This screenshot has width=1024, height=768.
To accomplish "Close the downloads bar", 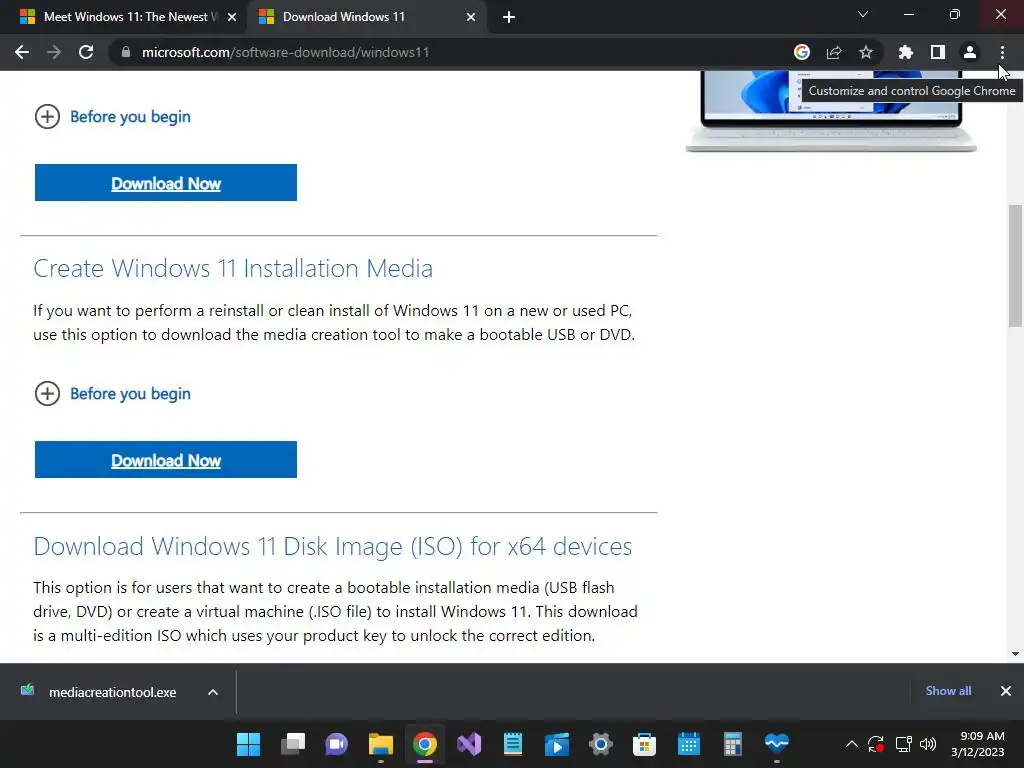I will point(1006,691).
